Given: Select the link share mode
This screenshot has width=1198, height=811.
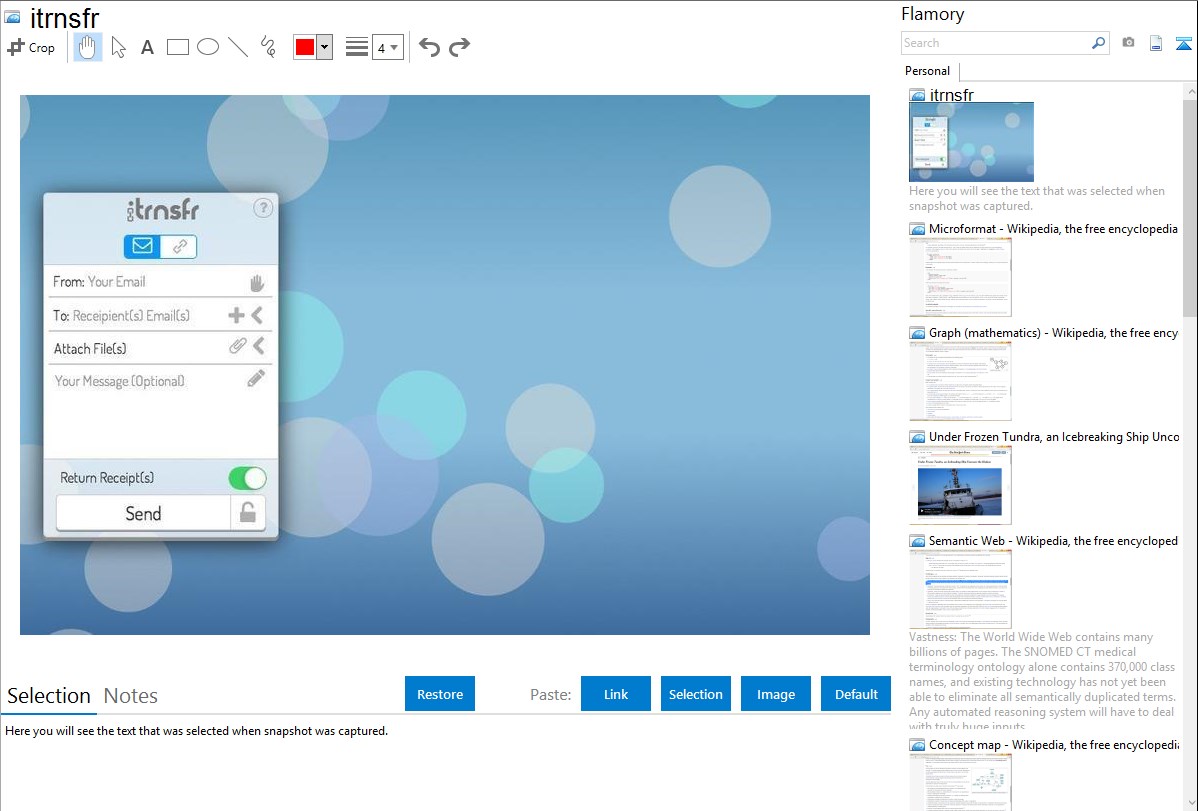Looking at the screenshot, I should [x=179, y=246].
